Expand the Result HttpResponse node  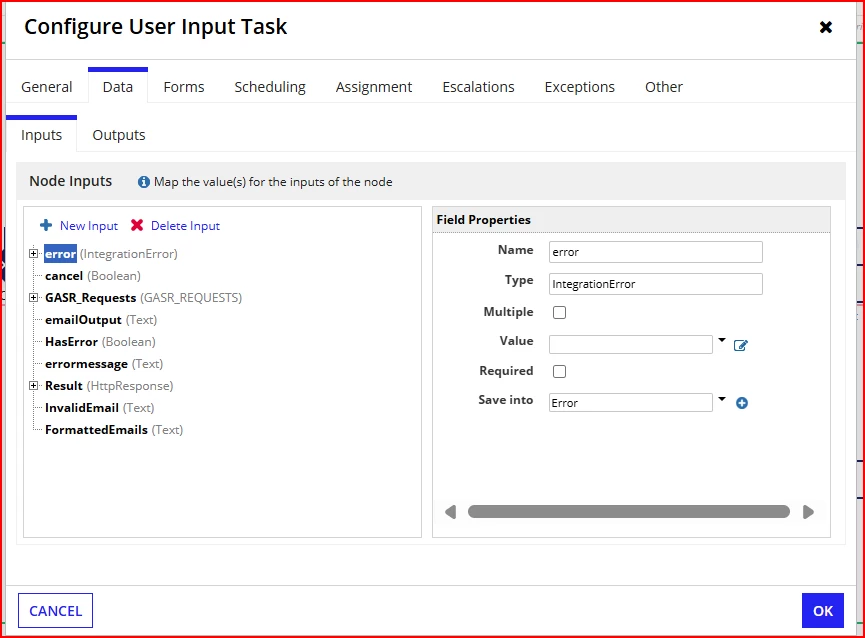34,386
